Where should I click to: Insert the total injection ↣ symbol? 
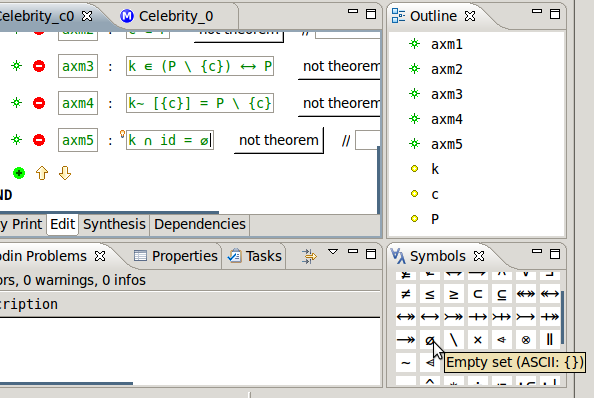525,317
